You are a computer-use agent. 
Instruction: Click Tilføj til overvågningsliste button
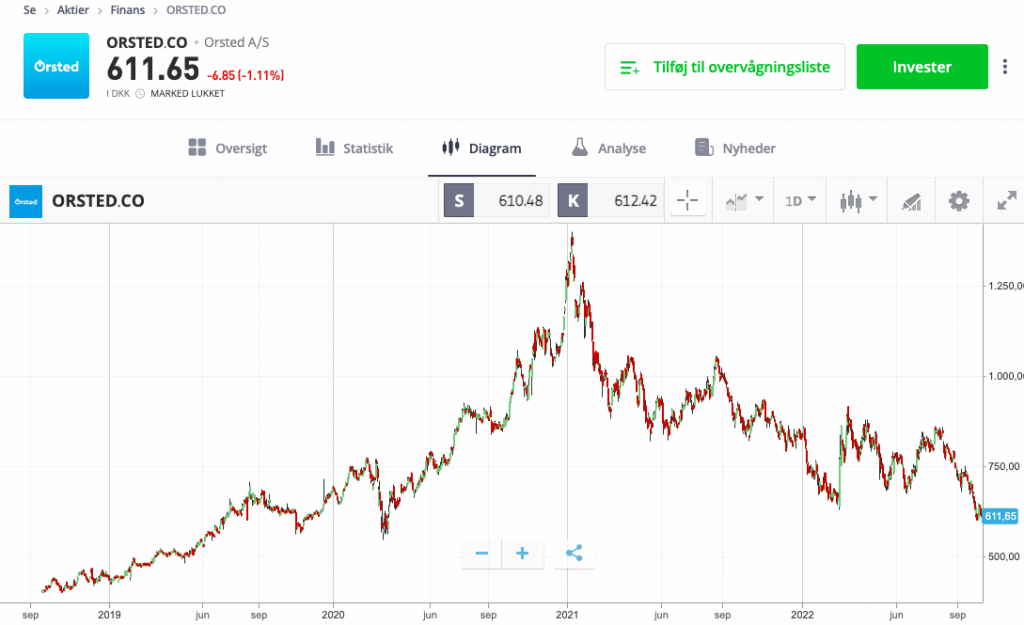click(724, 67)
